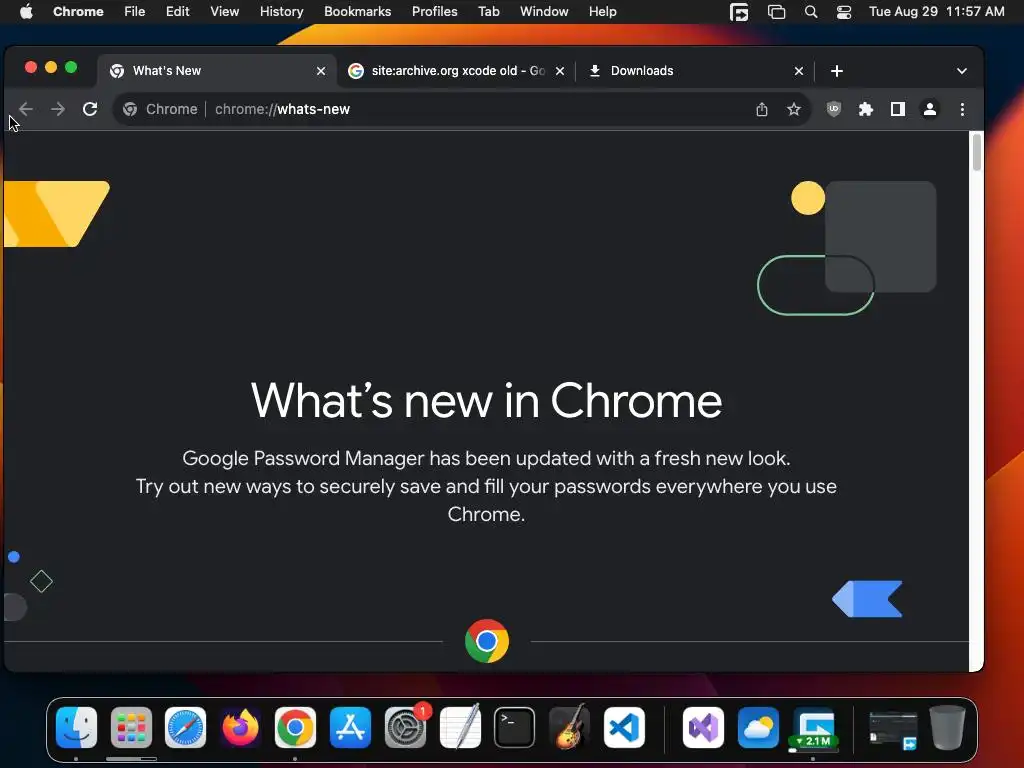The width and height of the screenshot is (1024, 768).
Task: Open the Window menu
Action: click(x=544, y=11)
